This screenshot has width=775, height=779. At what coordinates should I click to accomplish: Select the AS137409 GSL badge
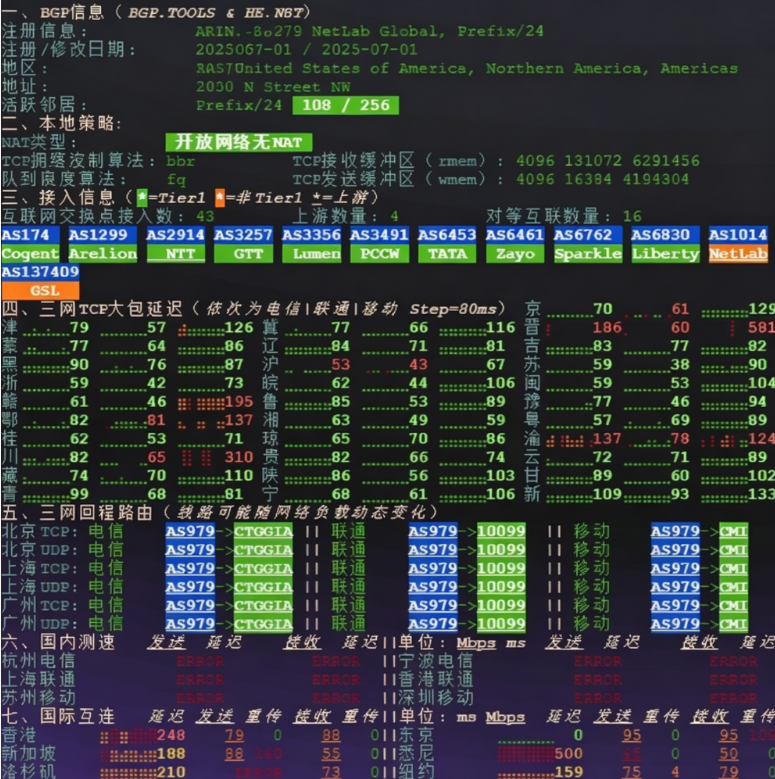pyautogui.click(x=40, y=281)
